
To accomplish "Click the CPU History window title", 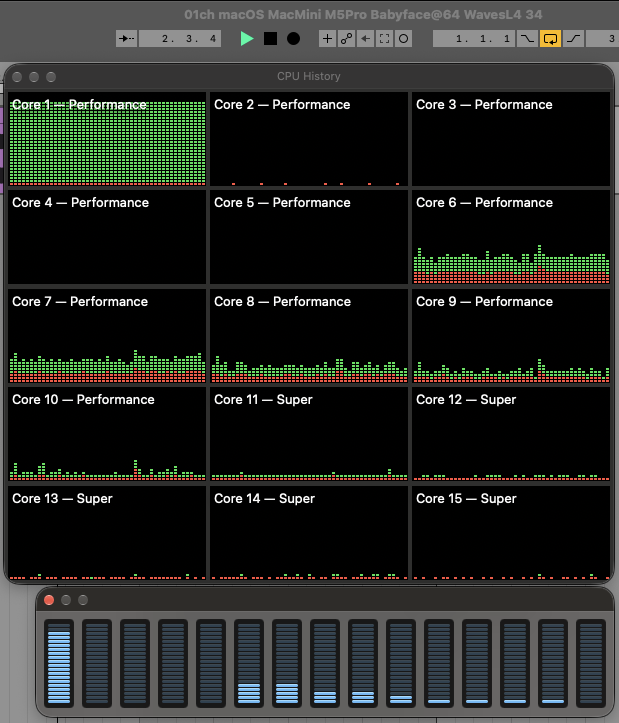I will click(309, 76).
